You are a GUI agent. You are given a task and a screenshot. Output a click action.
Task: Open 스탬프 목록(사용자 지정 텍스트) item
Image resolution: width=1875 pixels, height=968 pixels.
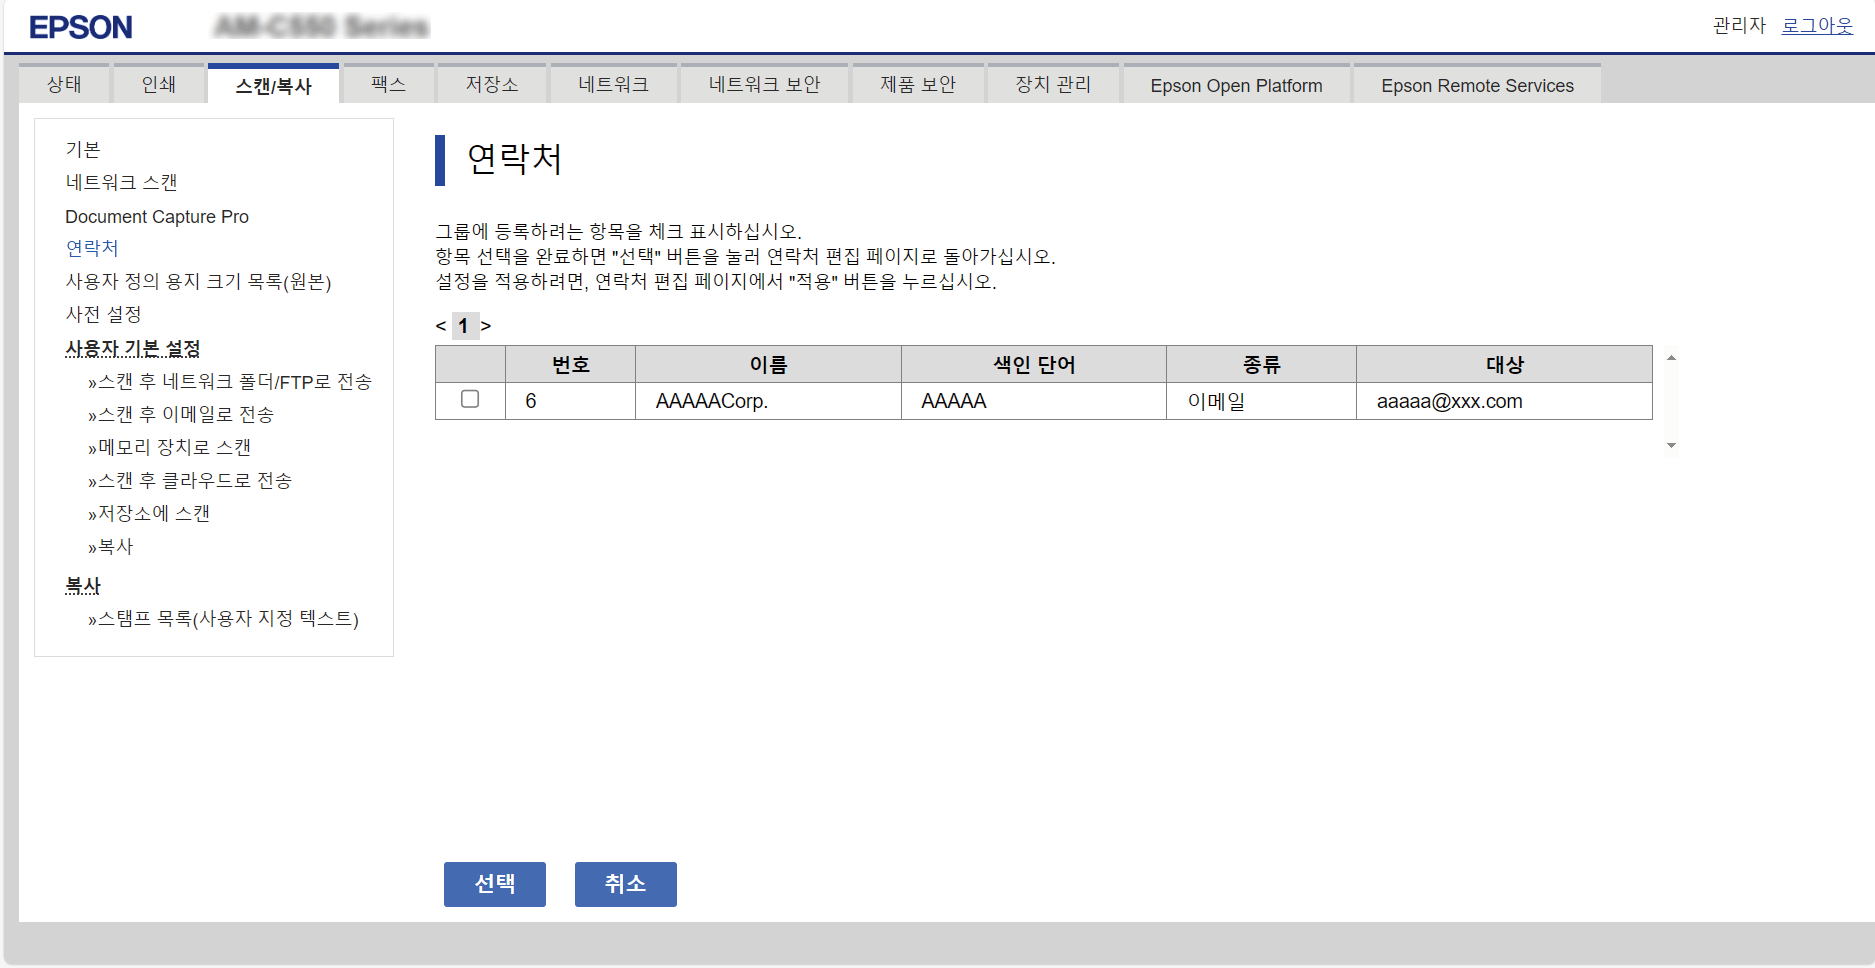[x=227, y=619]
